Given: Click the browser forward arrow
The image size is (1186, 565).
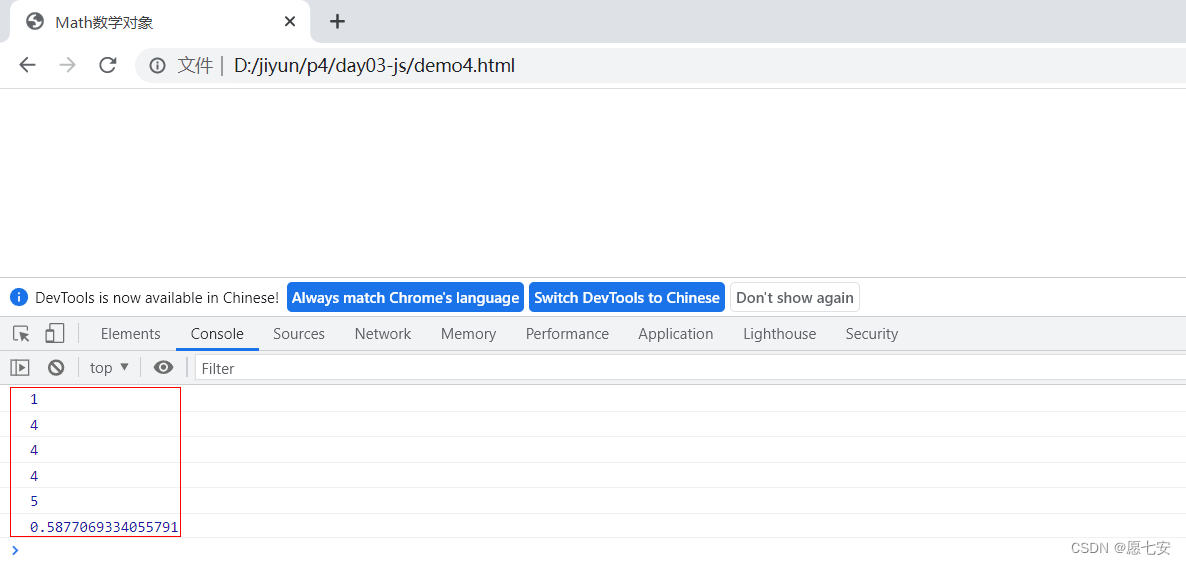Looking at the screenshot, I should pos(67,65).
